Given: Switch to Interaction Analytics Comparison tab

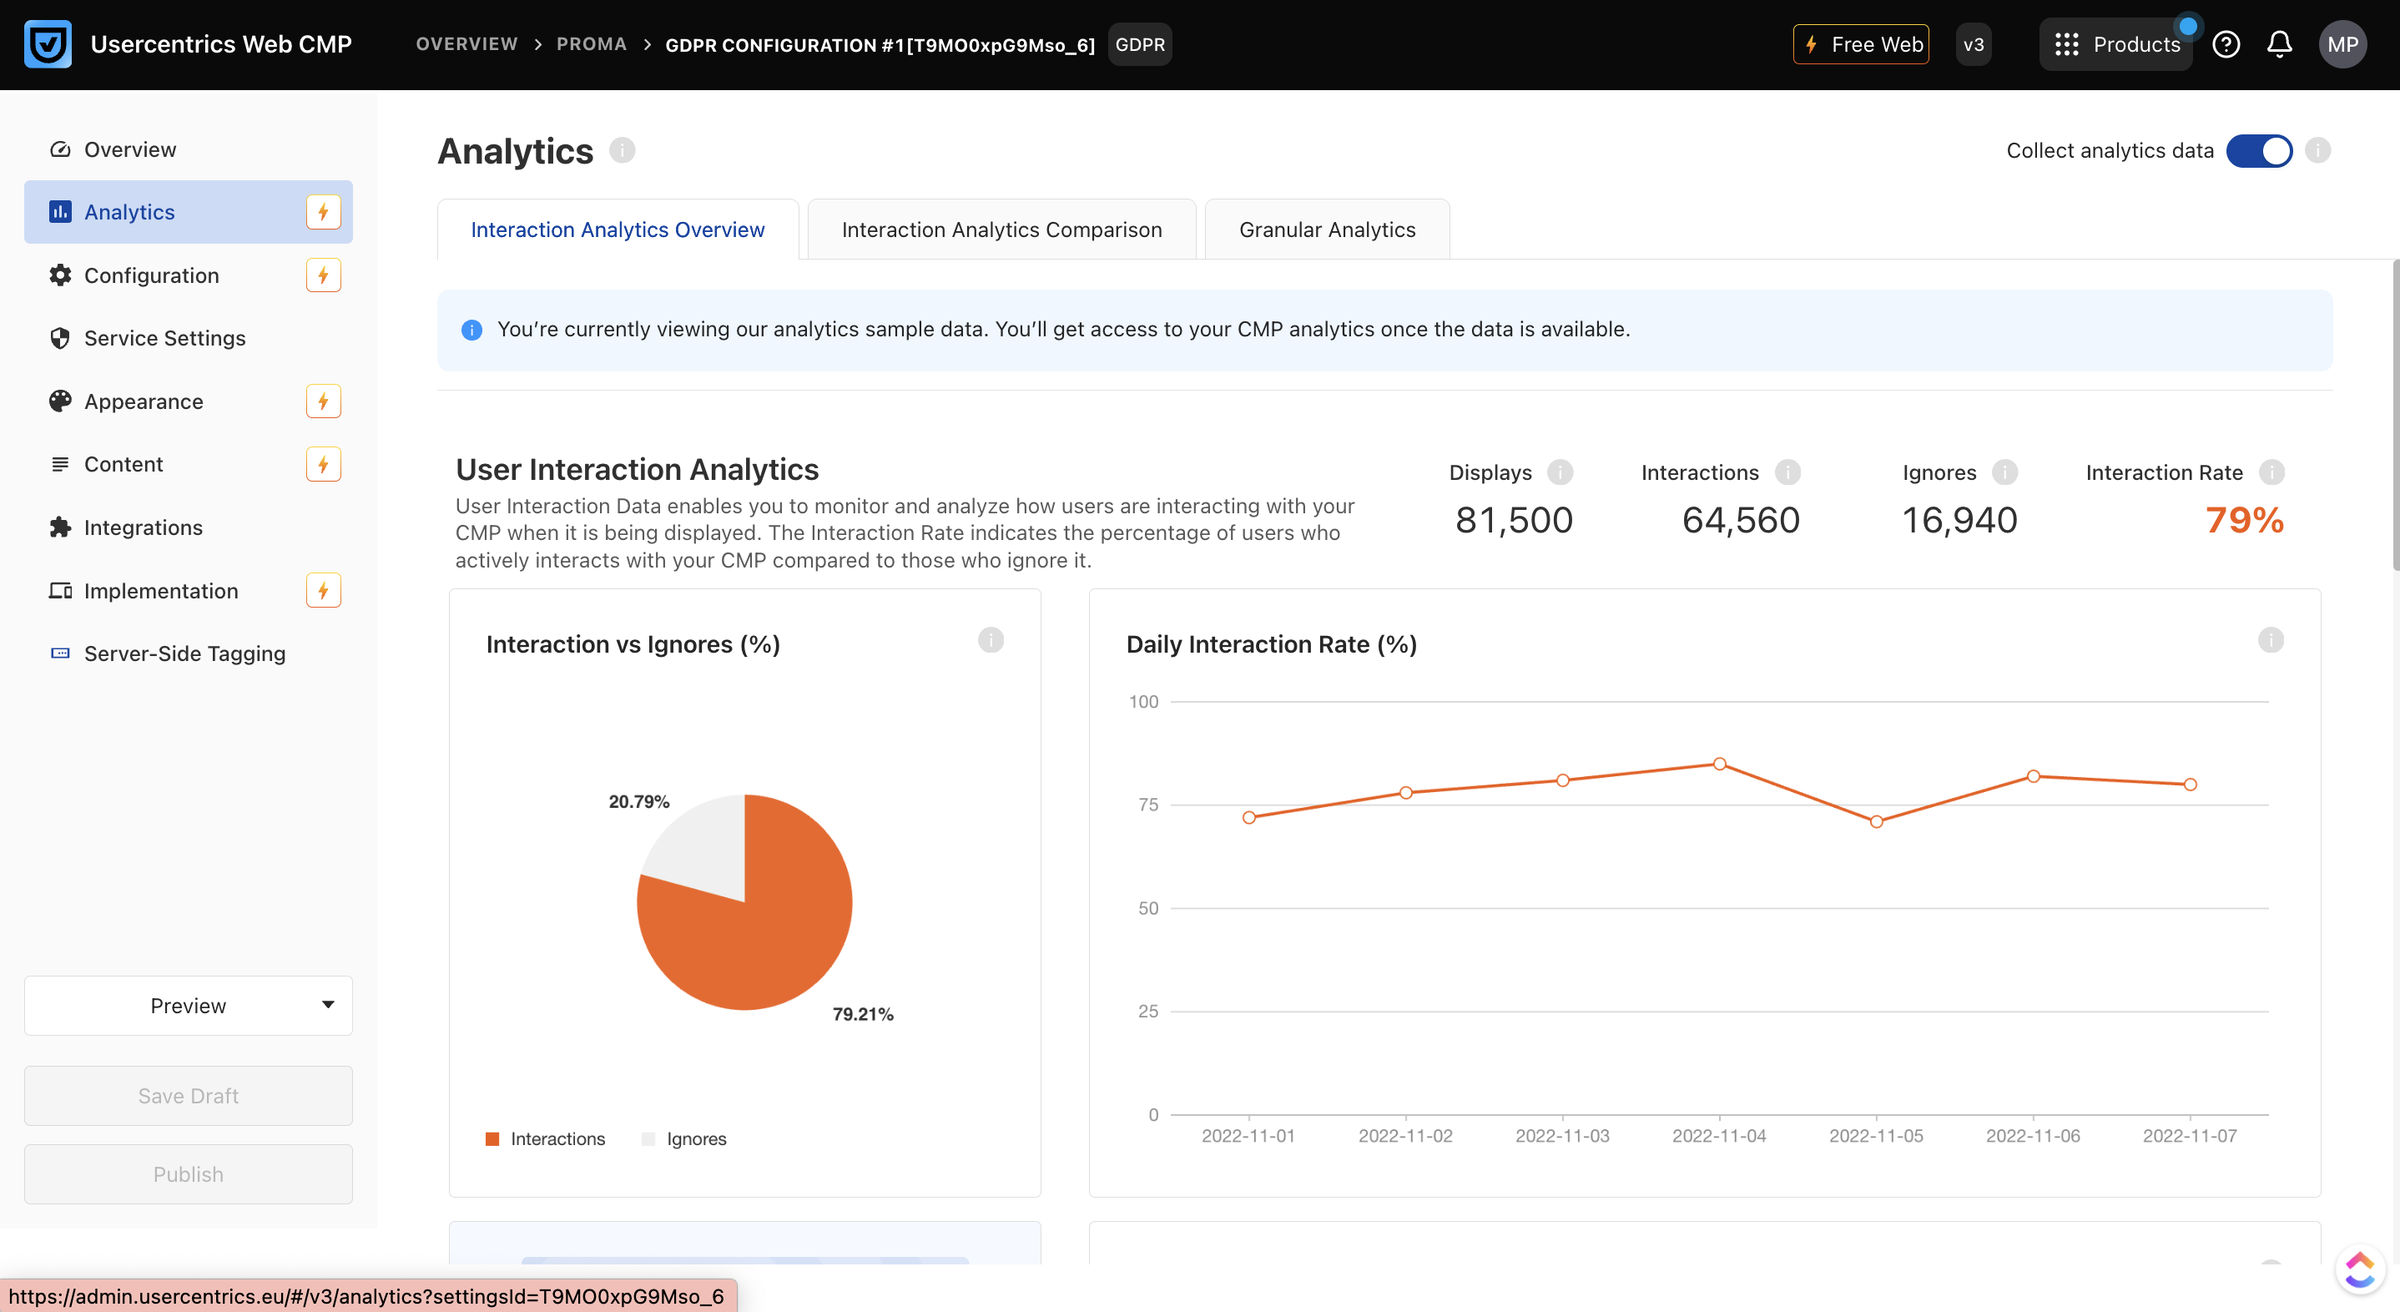Looking at the screenshot, I should 1002,229.
